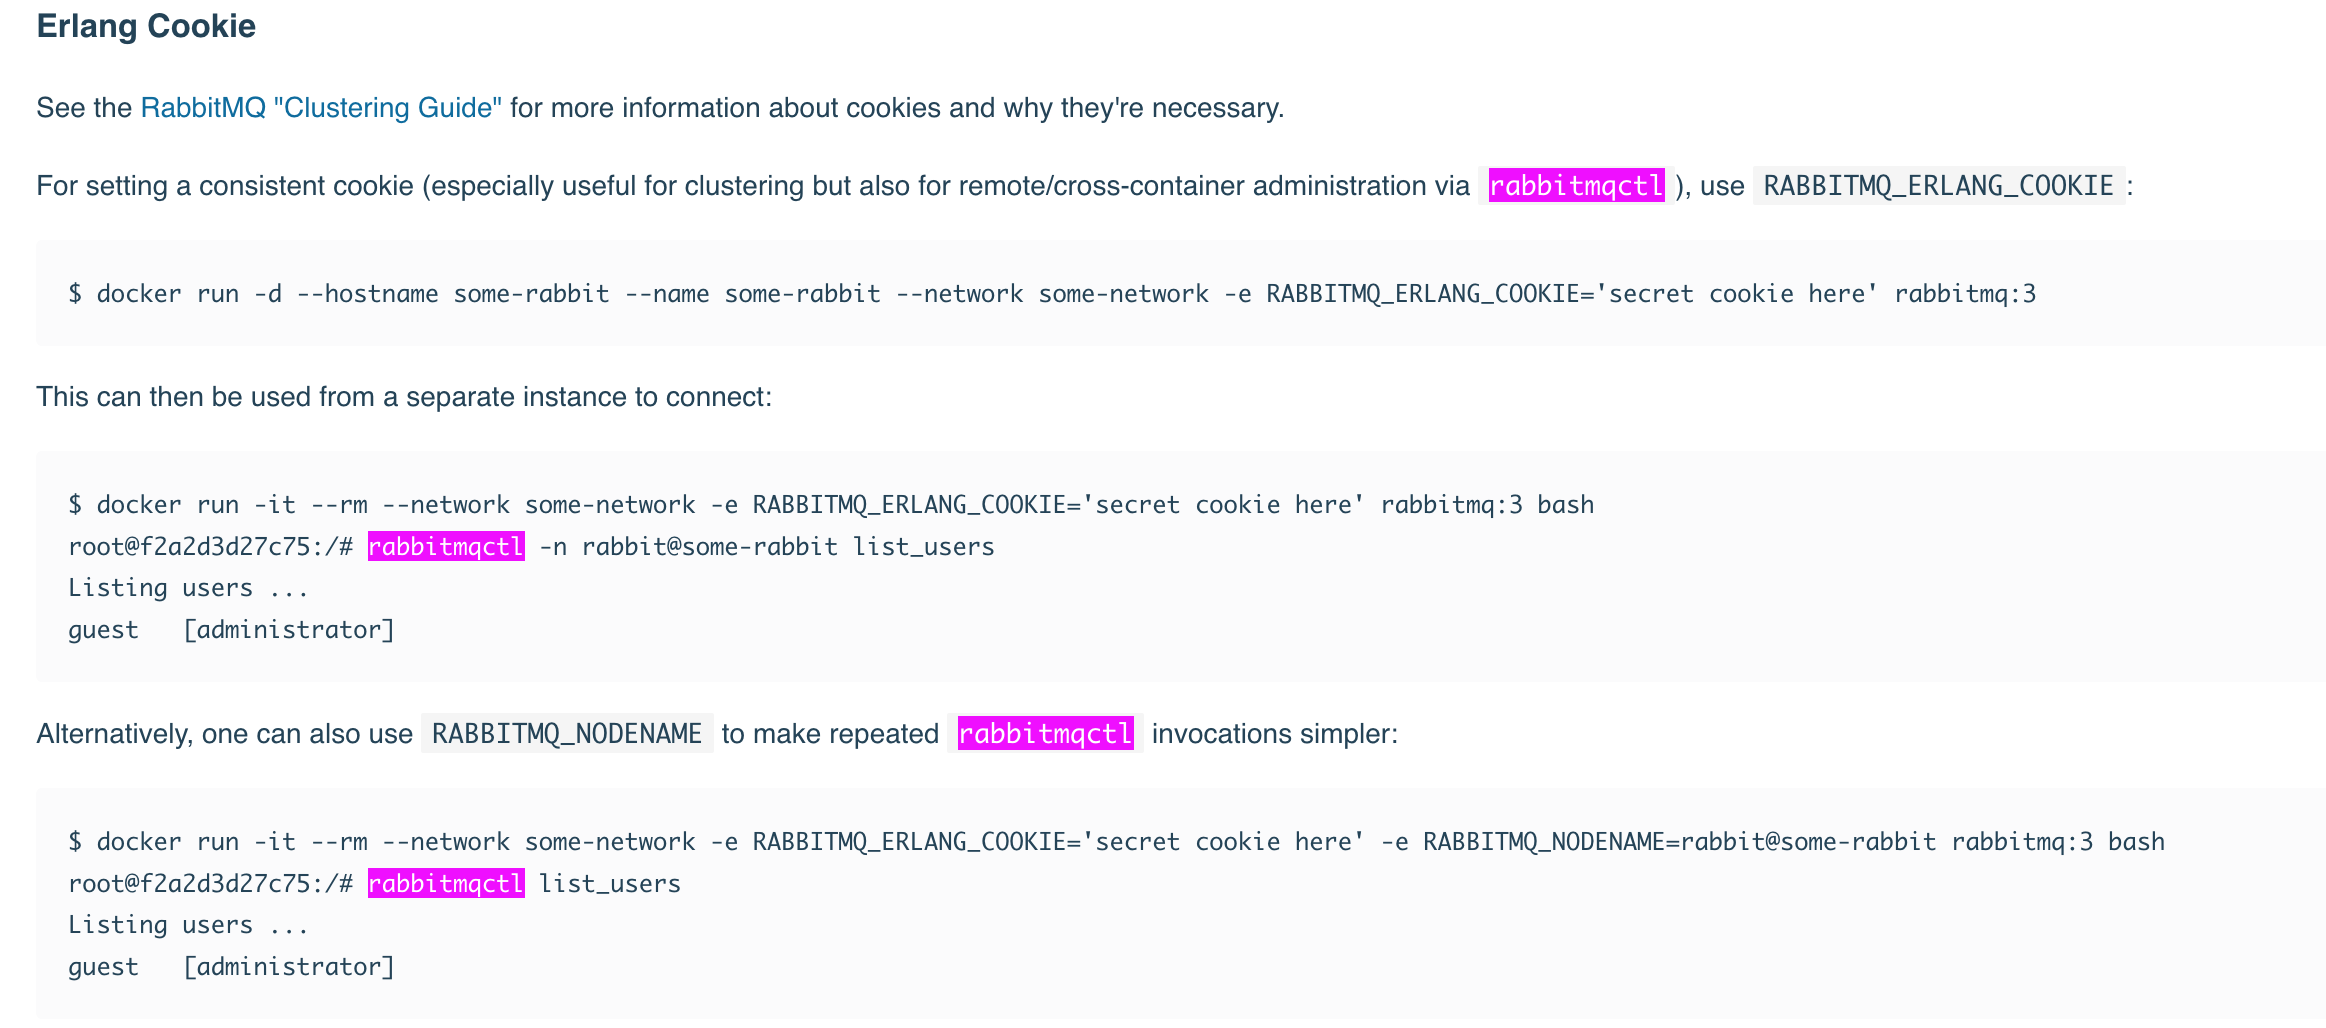
Task: Click "Alternatively, one can also use" text
Action: (224, 734)
